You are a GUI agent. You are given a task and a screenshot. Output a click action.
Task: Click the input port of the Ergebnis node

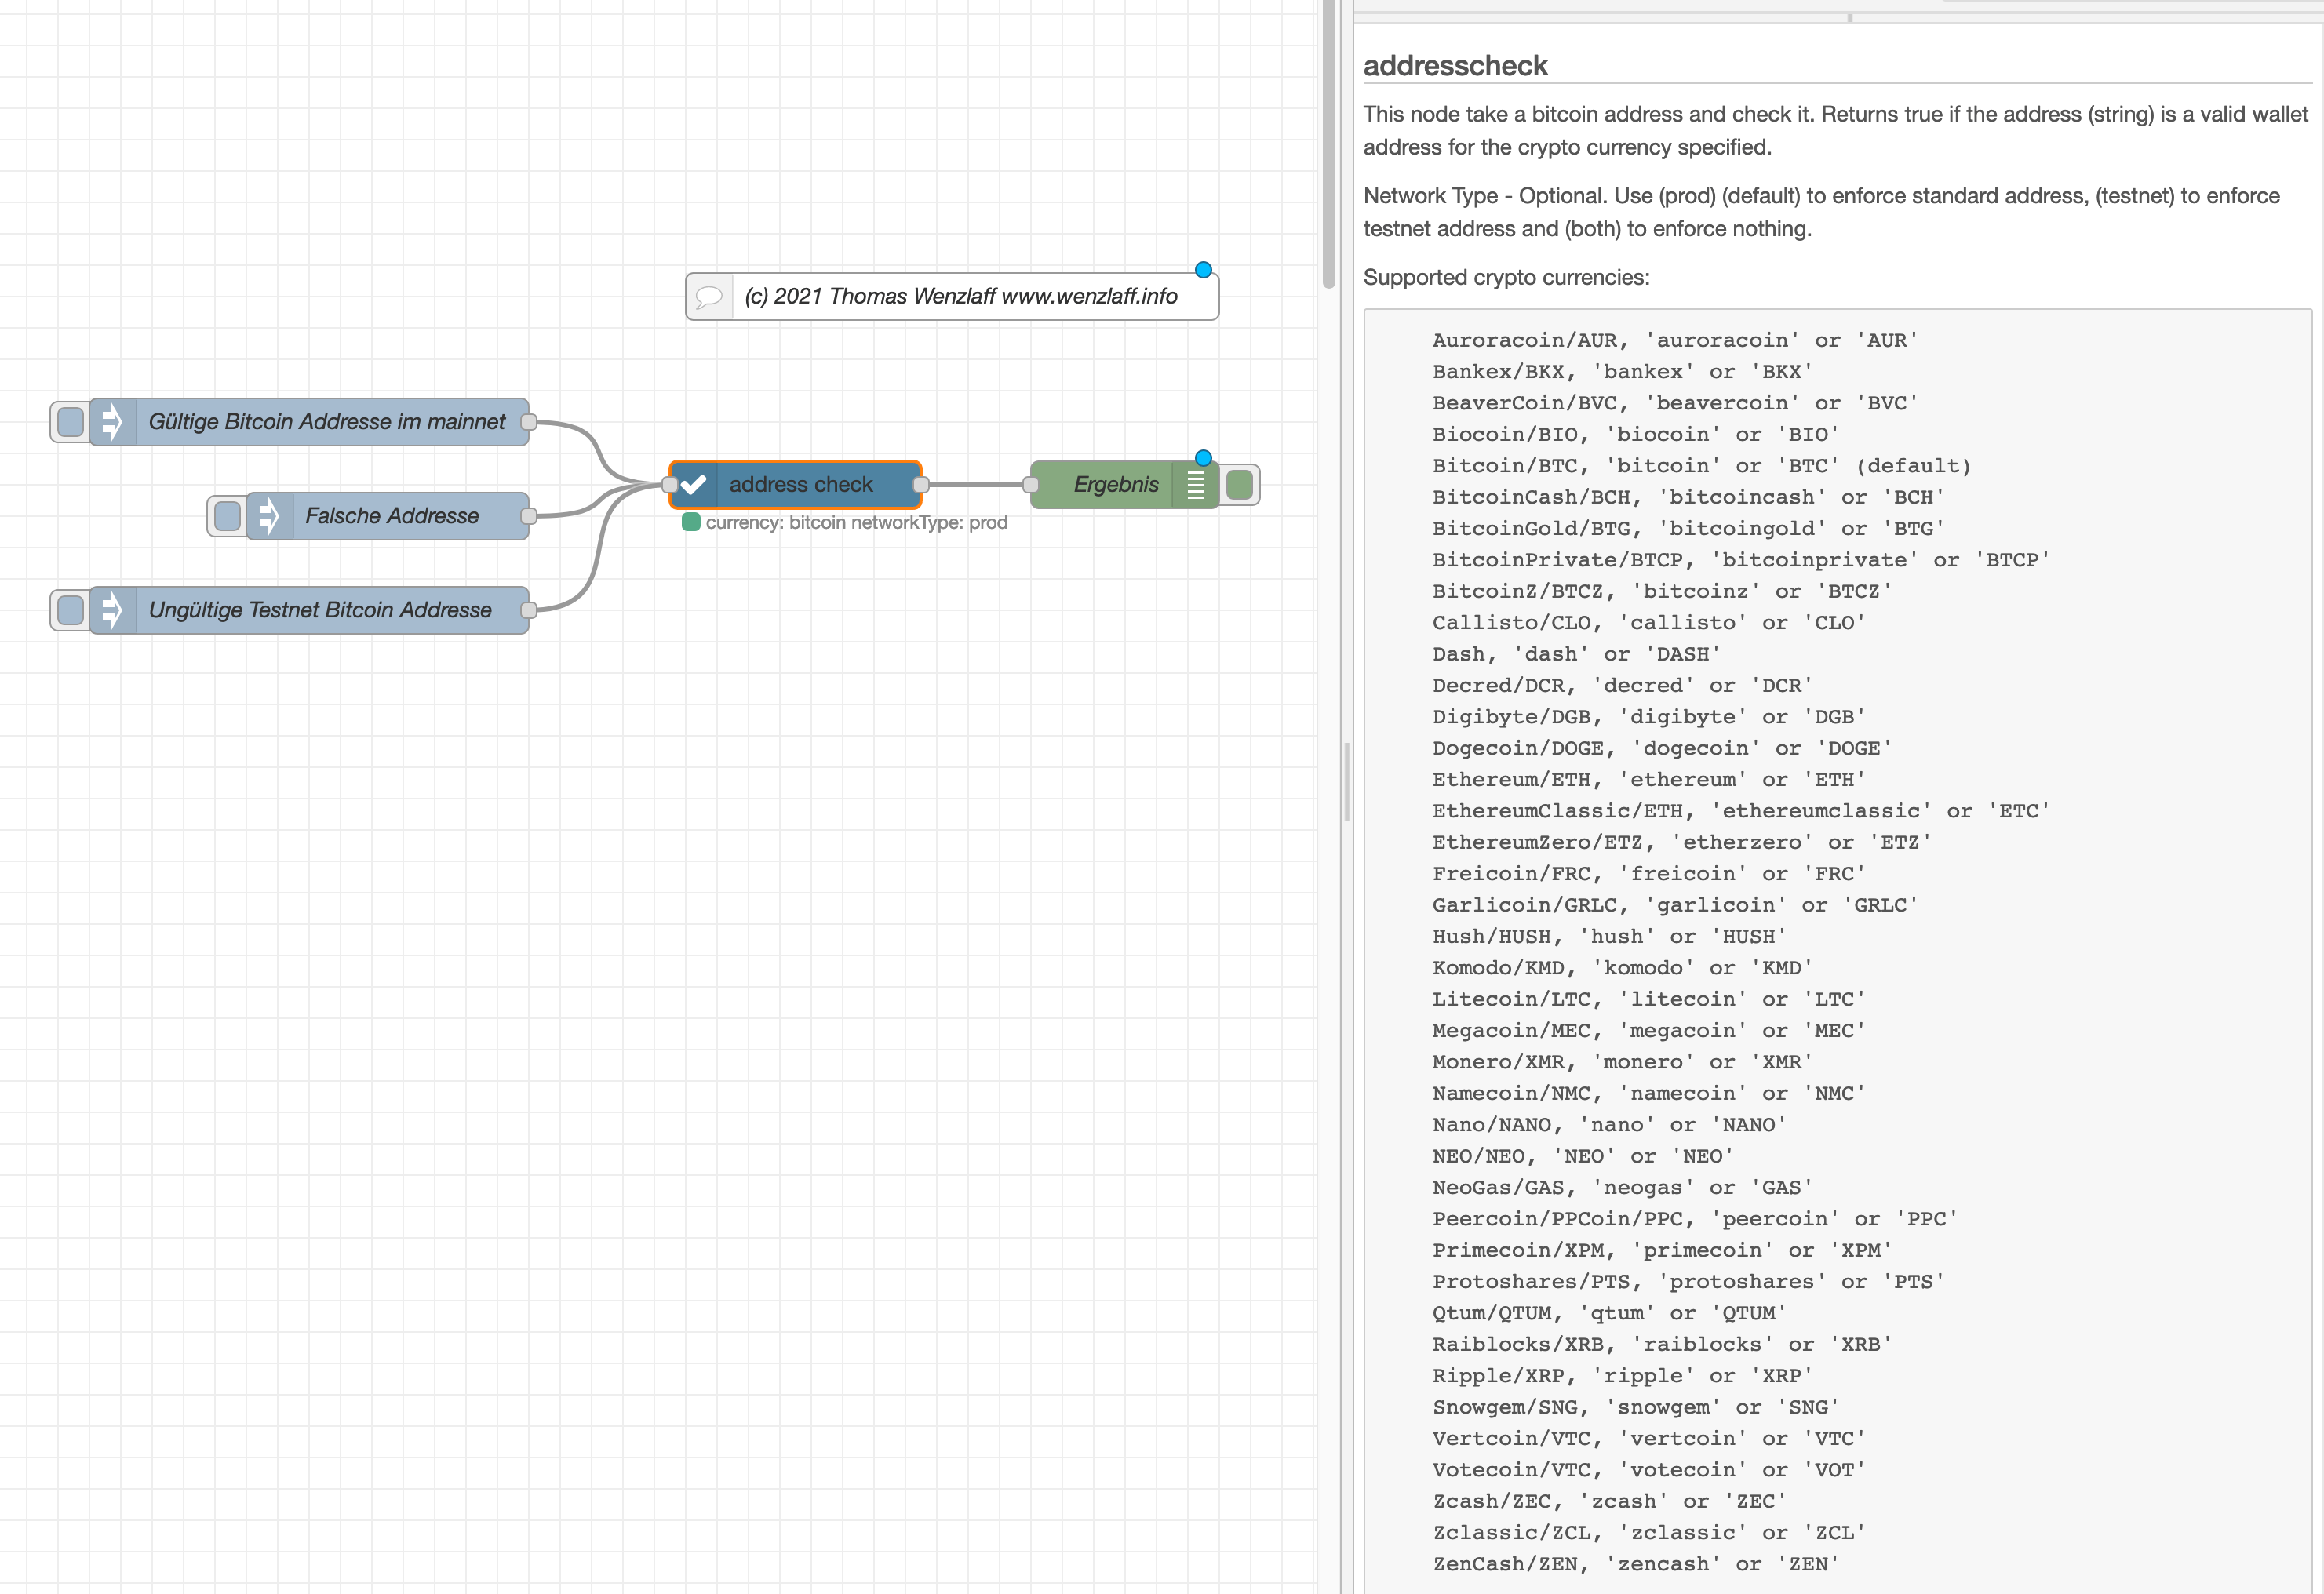pos(1031,484)
